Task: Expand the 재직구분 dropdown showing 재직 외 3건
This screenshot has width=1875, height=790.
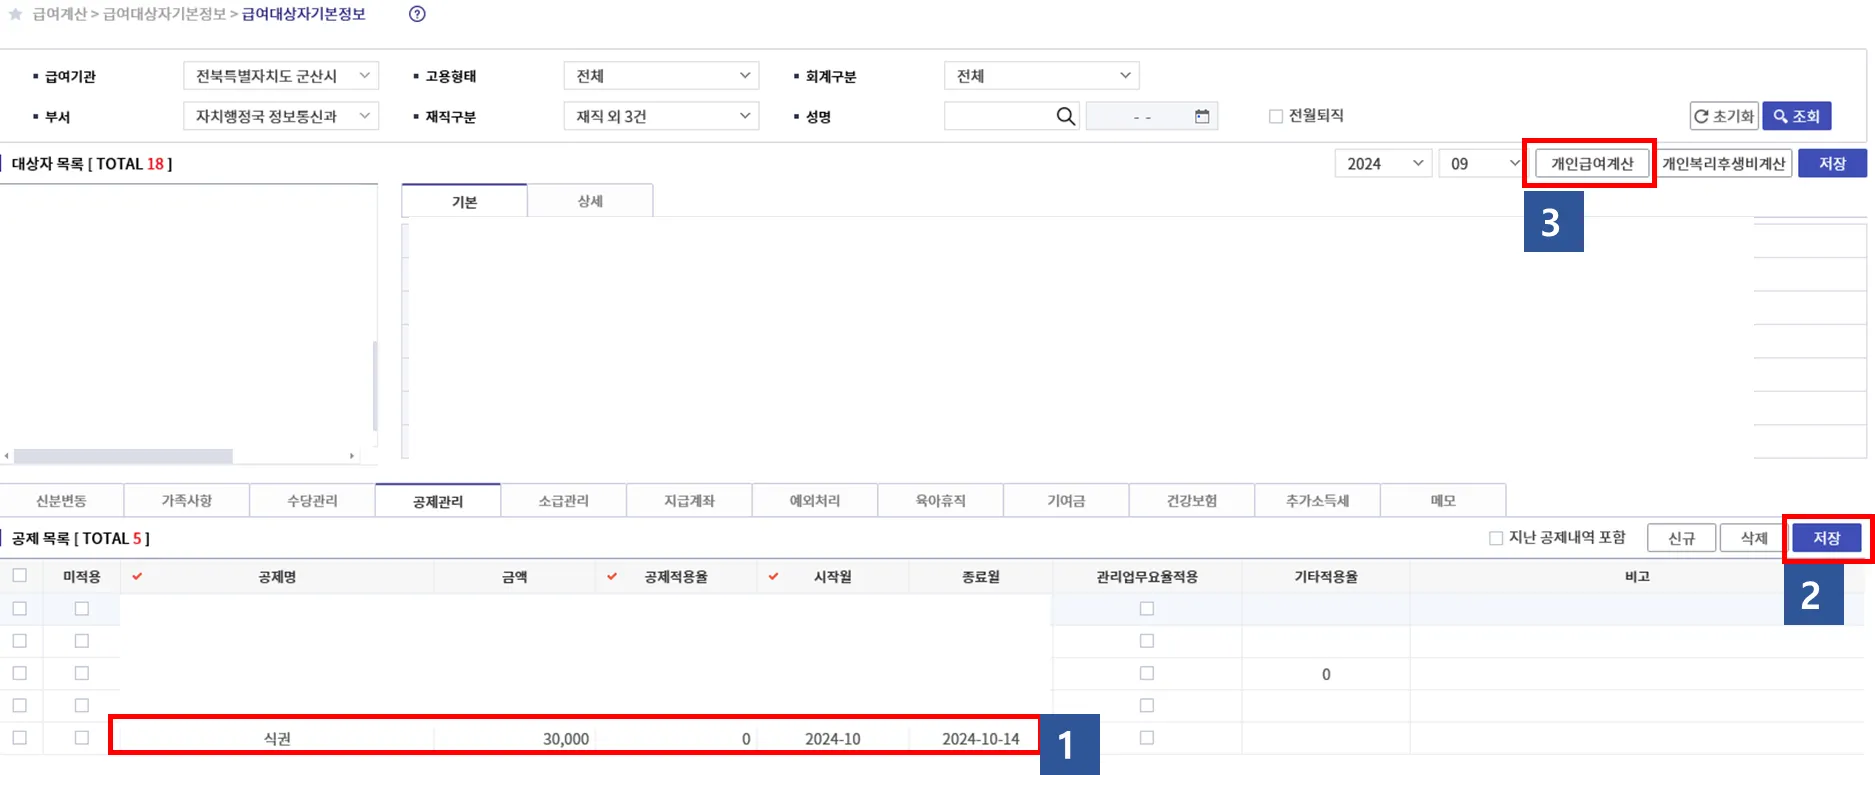Action: [x=661, y=116]
